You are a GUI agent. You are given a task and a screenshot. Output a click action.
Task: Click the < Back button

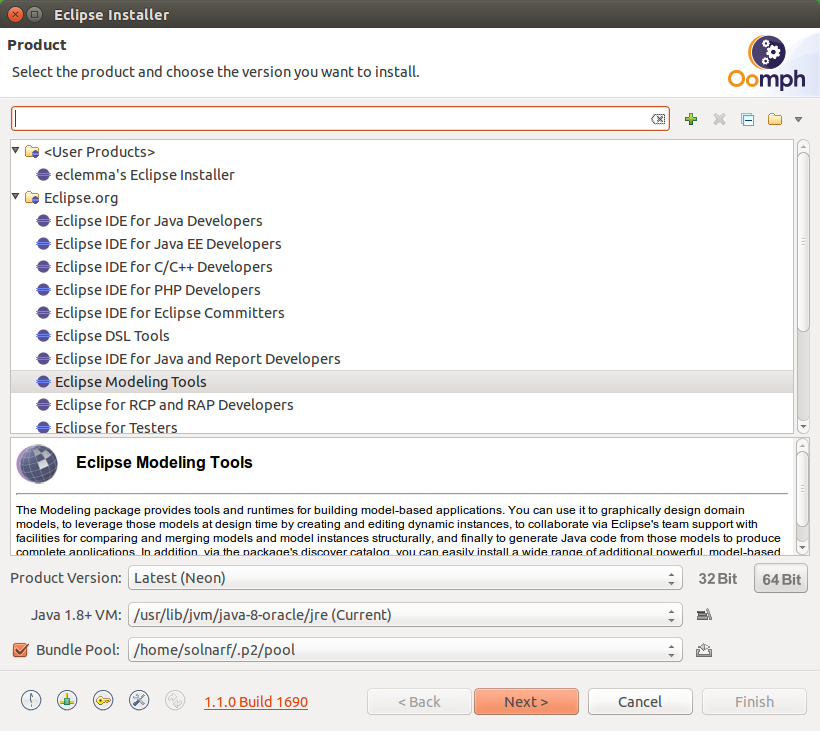[x=419, y=701]
